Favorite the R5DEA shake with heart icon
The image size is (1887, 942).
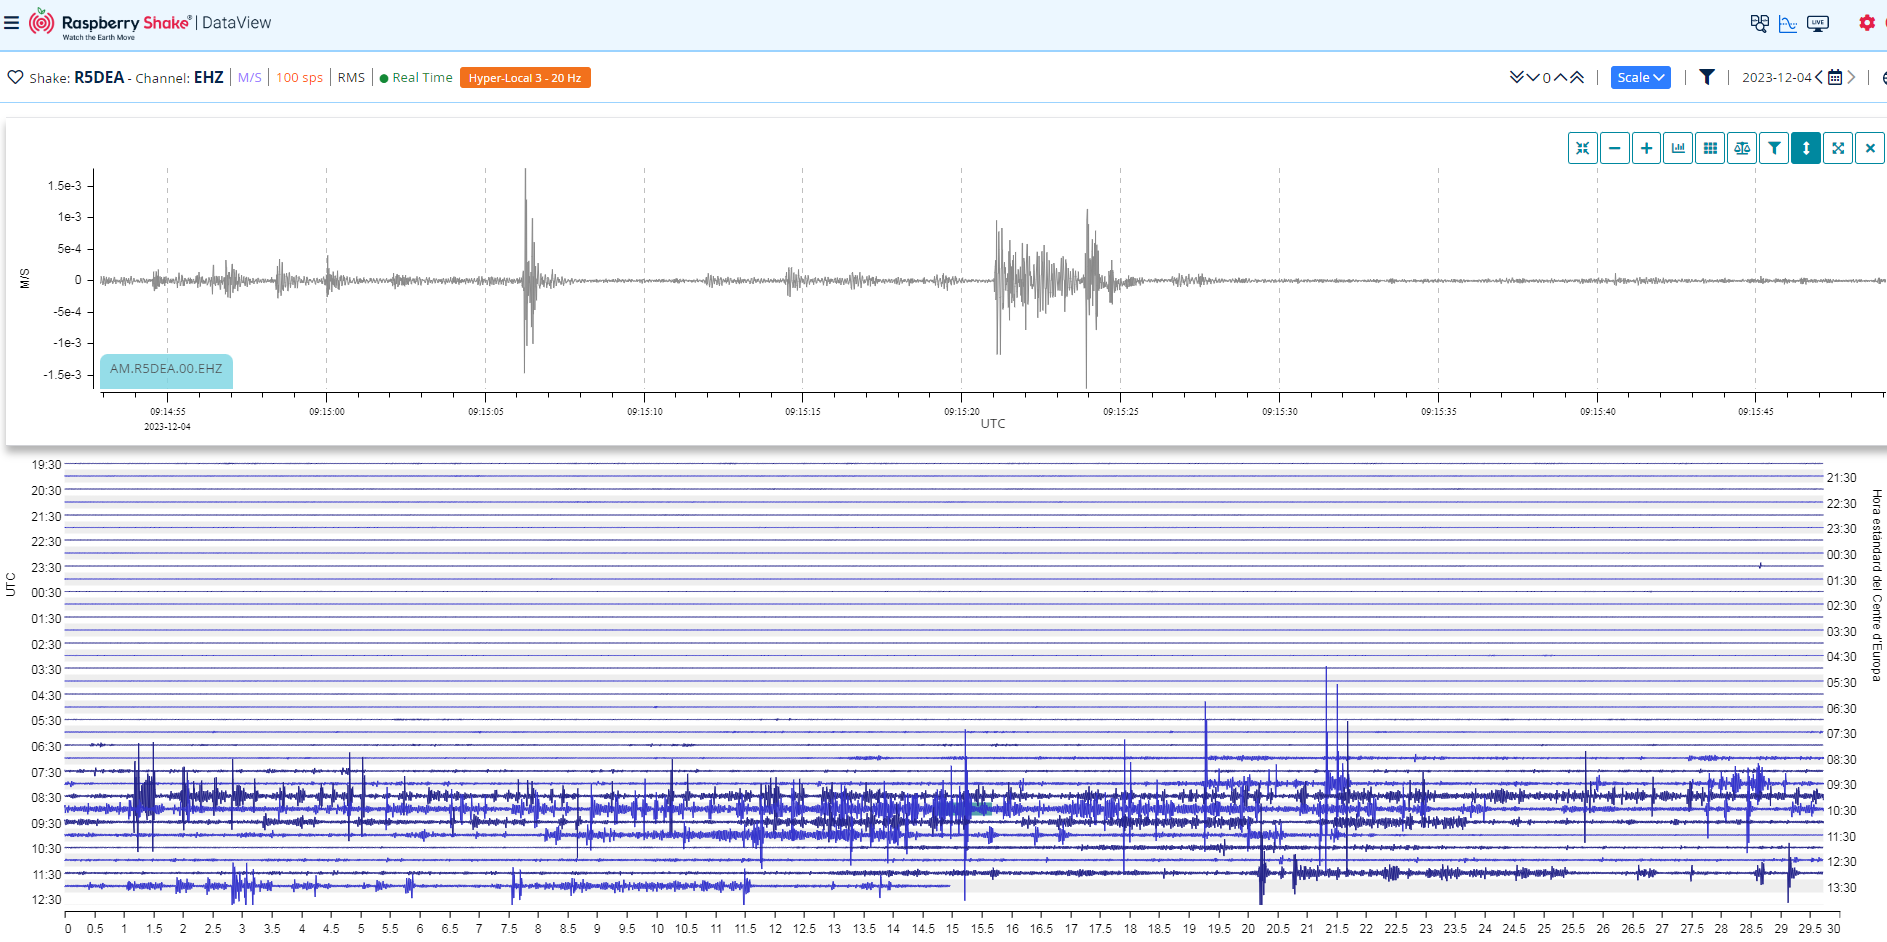[15, 77]
